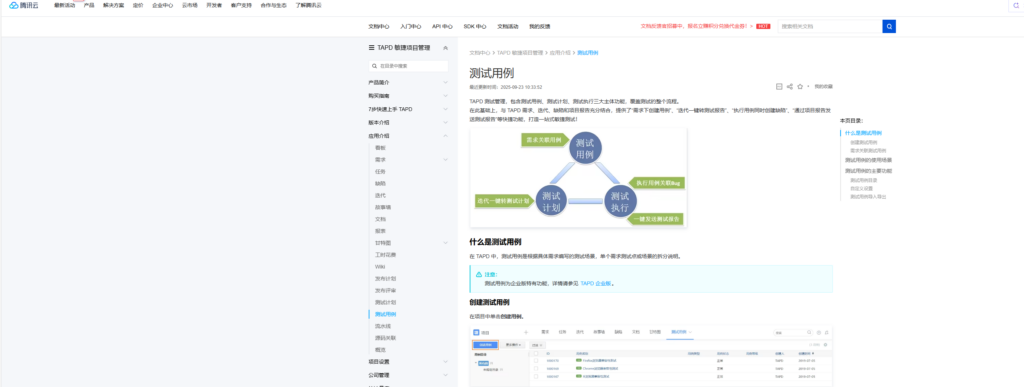Image resolution: width=1024 pixels, height=387 pixels.
Task: Expand the 公司管理 section
Action: [445, 375]
